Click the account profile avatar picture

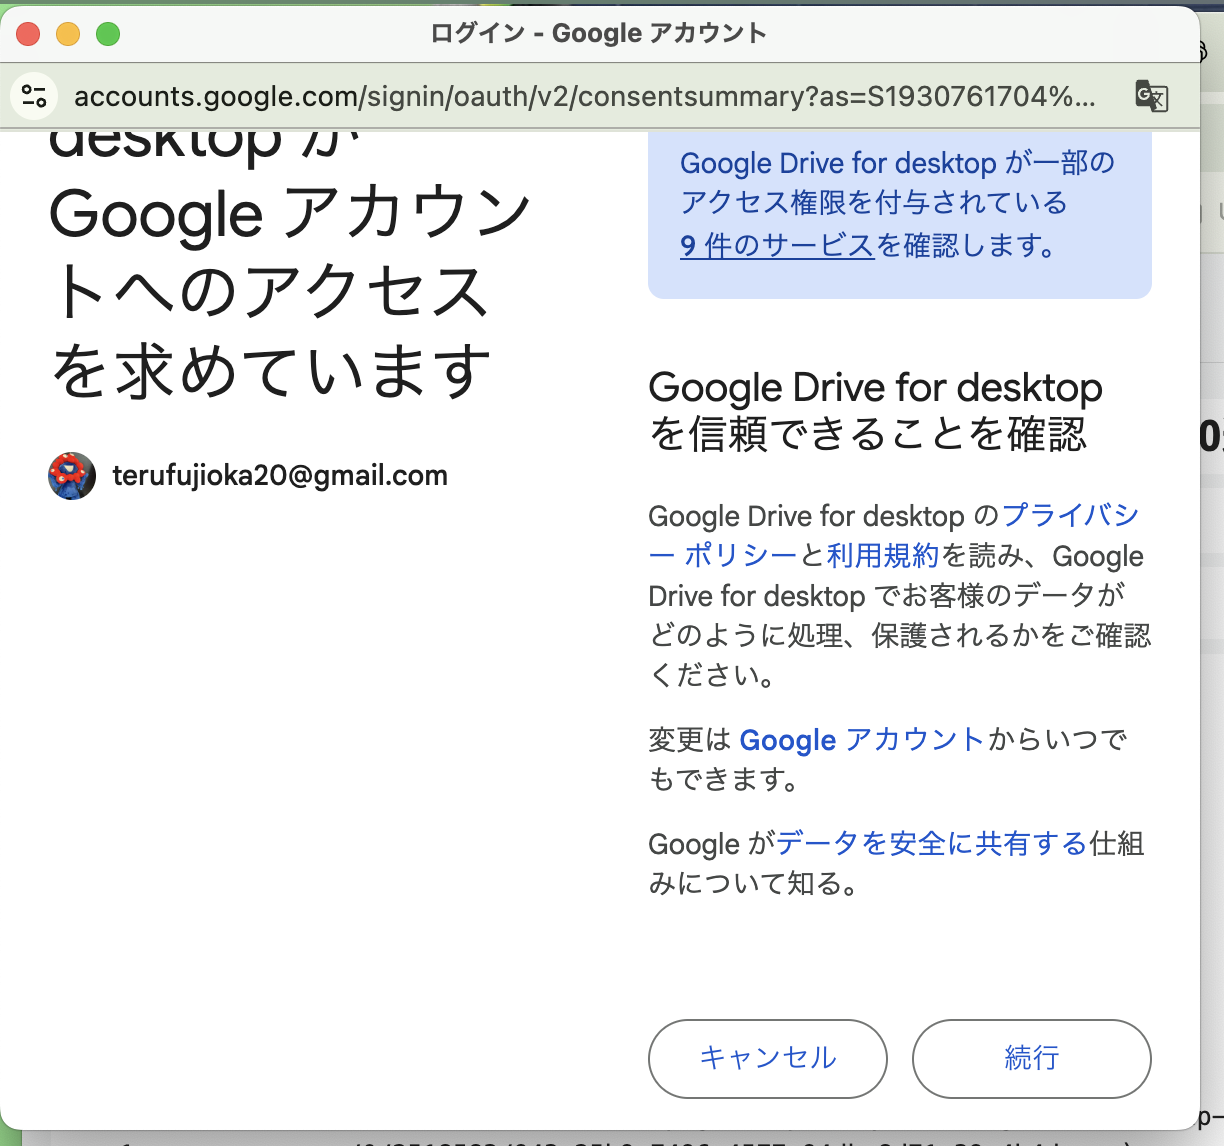70,476
